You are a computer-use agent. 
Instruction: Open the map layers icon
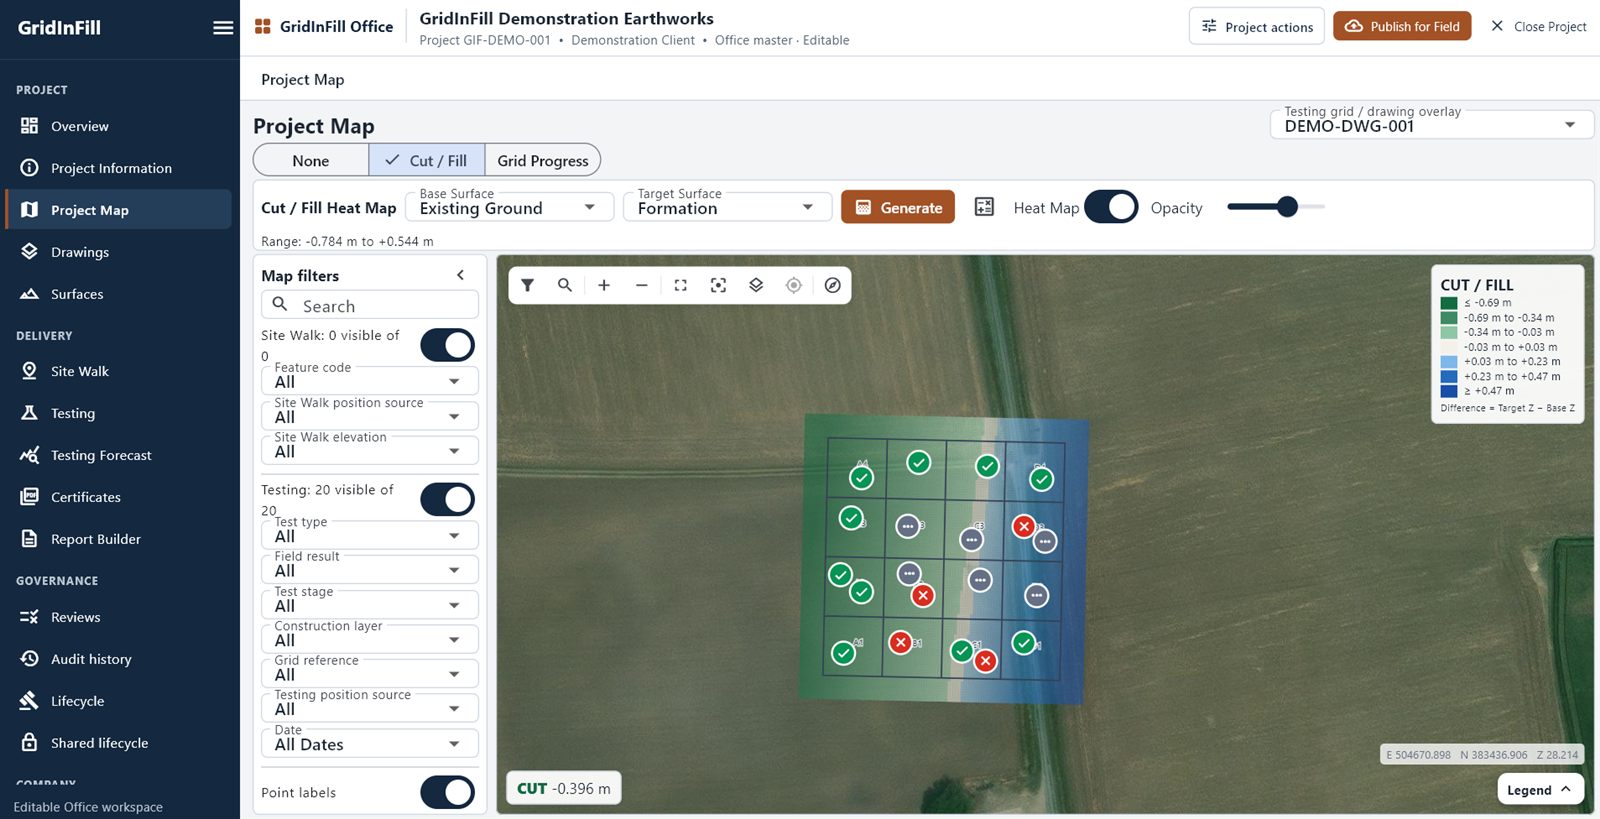click(x=756, y=285)
